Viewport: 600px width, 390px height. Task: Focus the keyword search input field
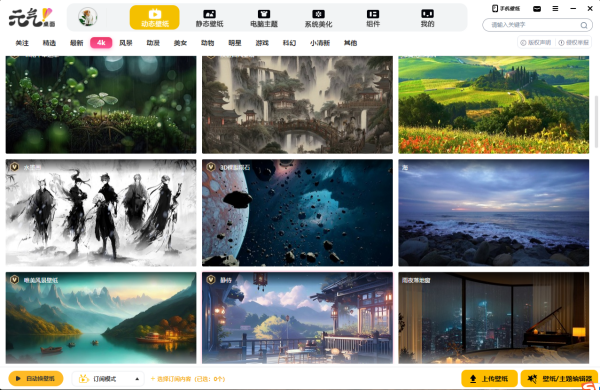click(x=537, y=25)
